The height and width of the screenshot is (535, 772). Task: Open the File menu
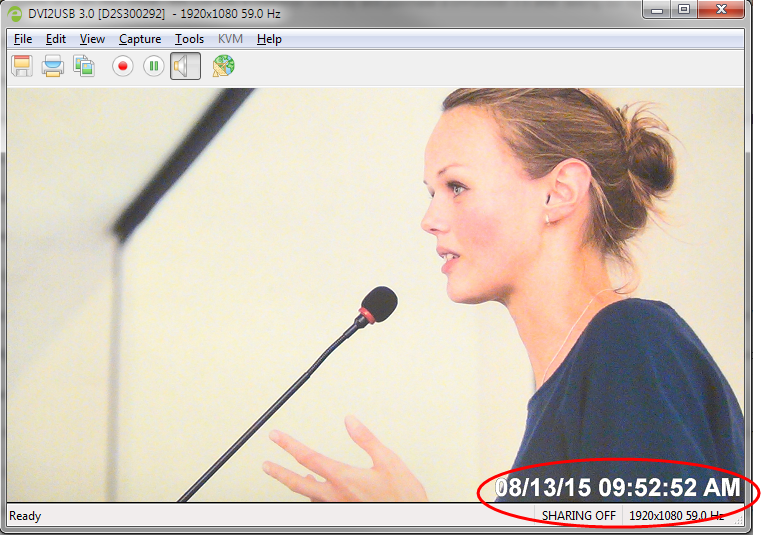pos(23,39)
